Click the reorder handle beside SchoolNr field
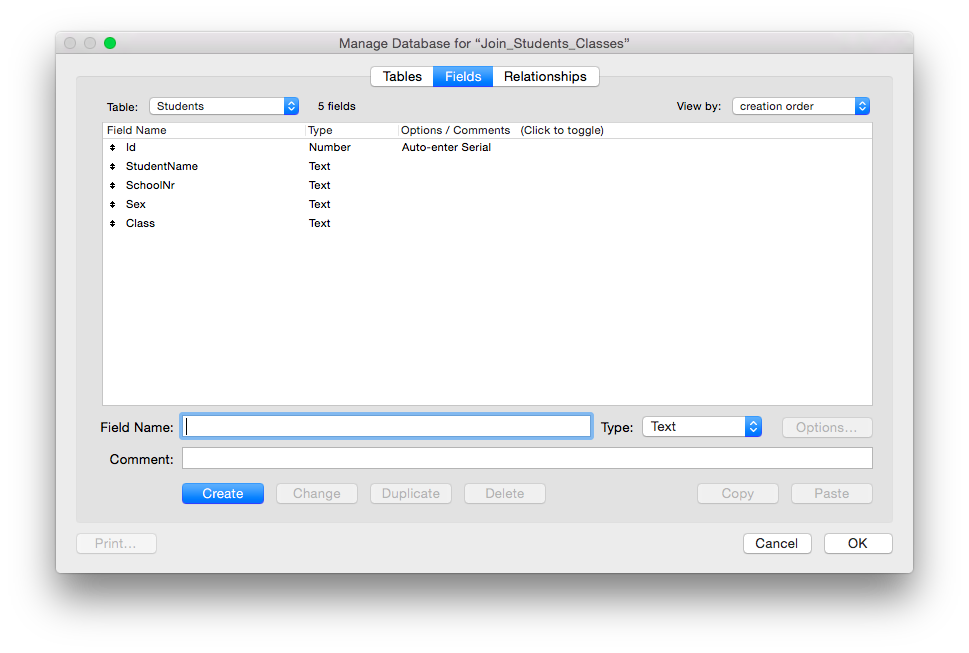969x653 pixels. (112, 185)
